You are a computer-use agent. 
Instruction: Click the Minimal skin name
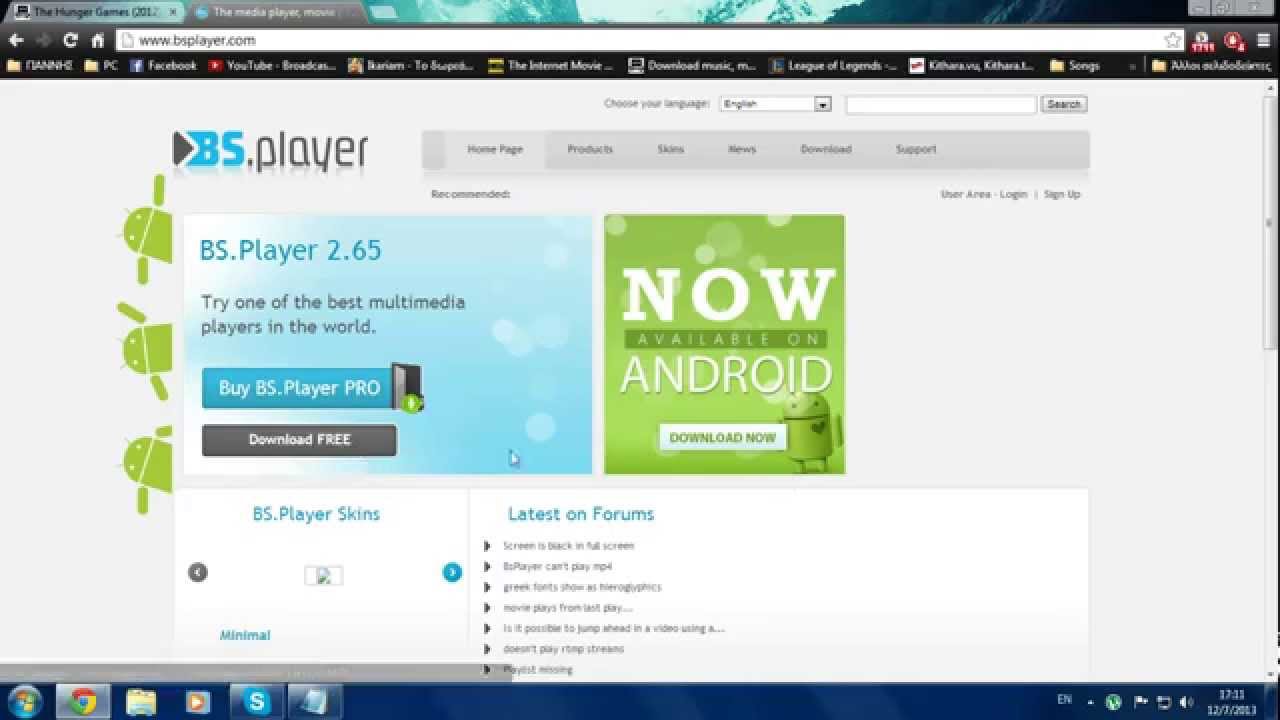tap(245, 635)
